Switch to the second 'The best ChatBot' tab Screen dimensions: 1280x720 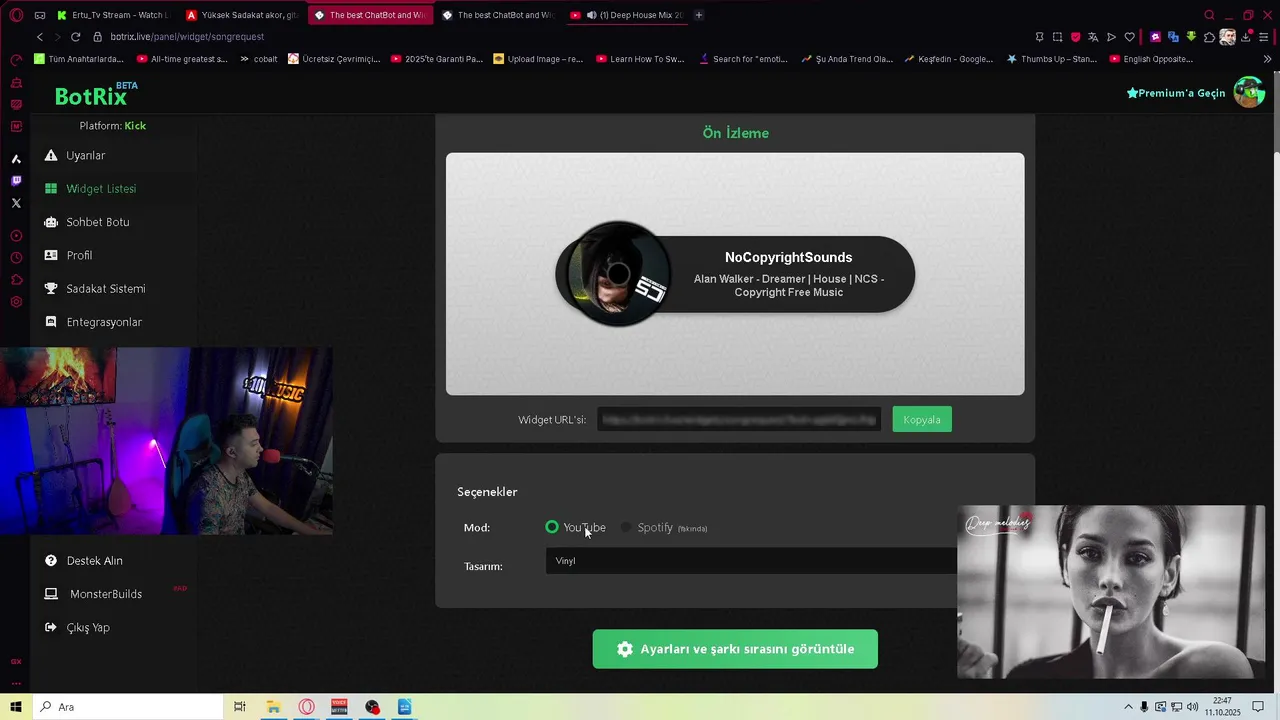(x=497, y=15)
